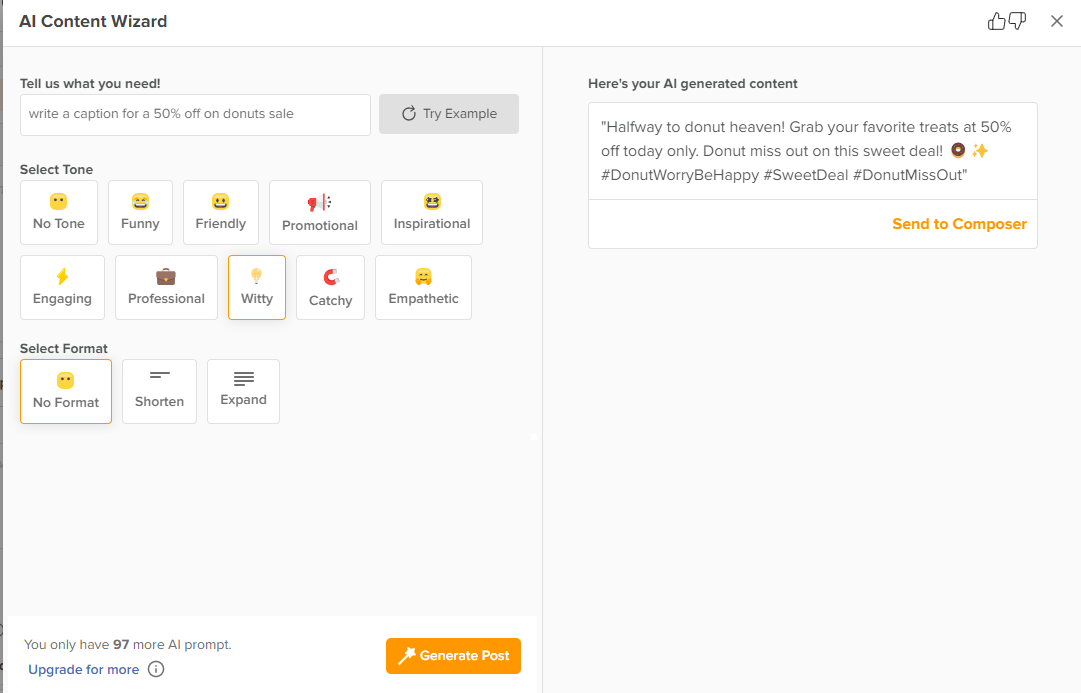This screenshot has height=693, width=1081.
Task: Give thumbs down on generated content
Action: pyautogui.click(x=1015, y=21)
